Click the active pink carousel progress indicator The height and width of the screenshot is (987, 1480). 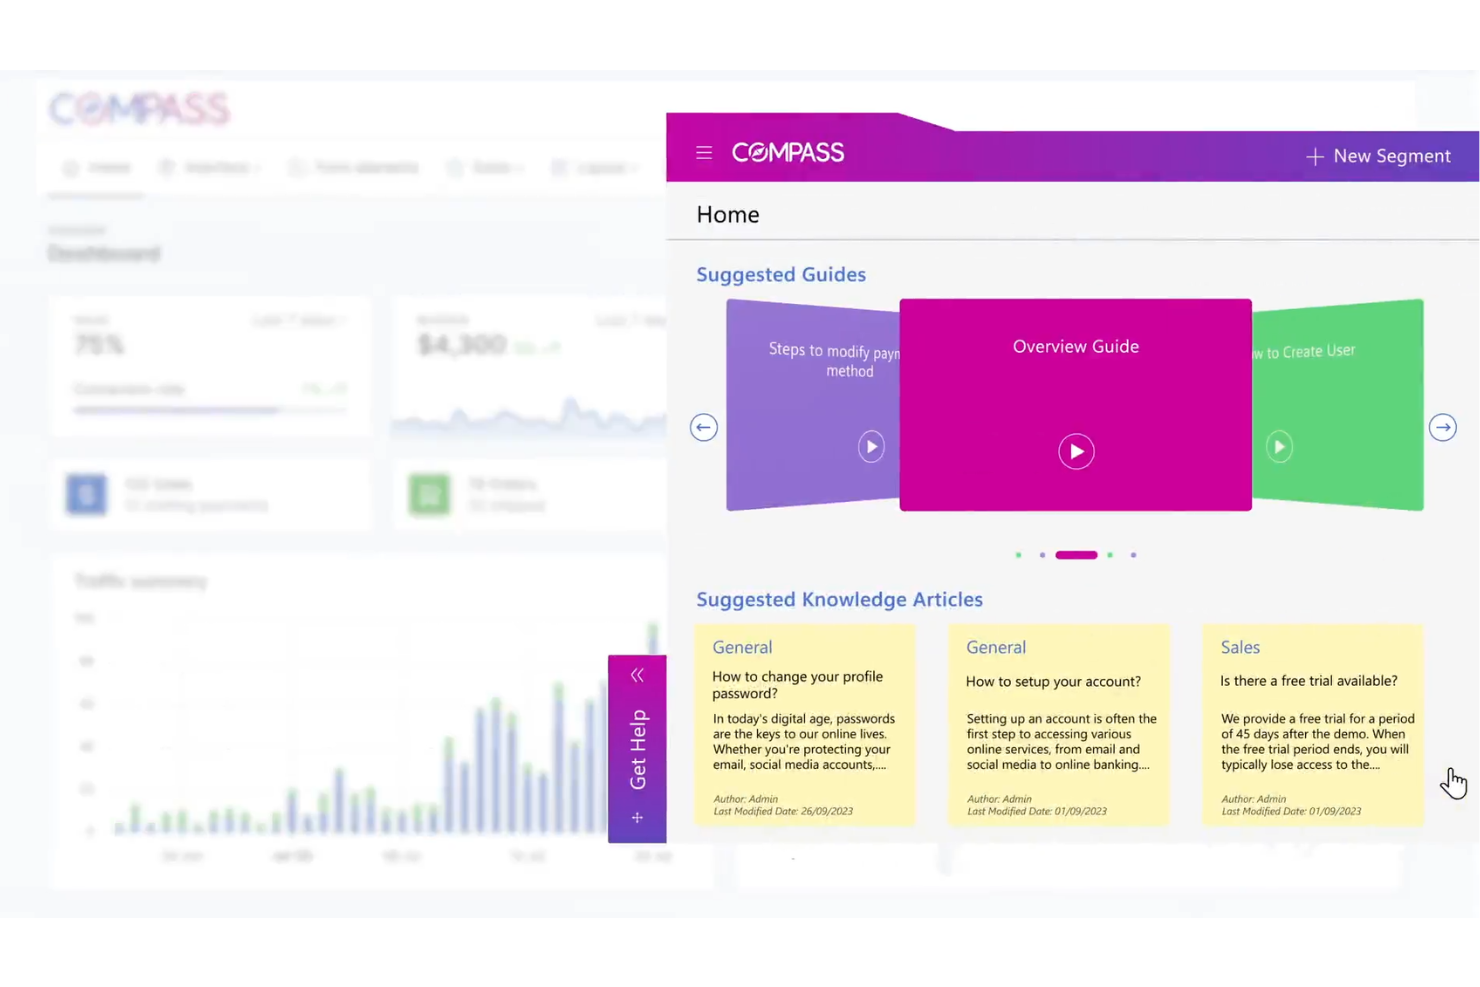1076,555
